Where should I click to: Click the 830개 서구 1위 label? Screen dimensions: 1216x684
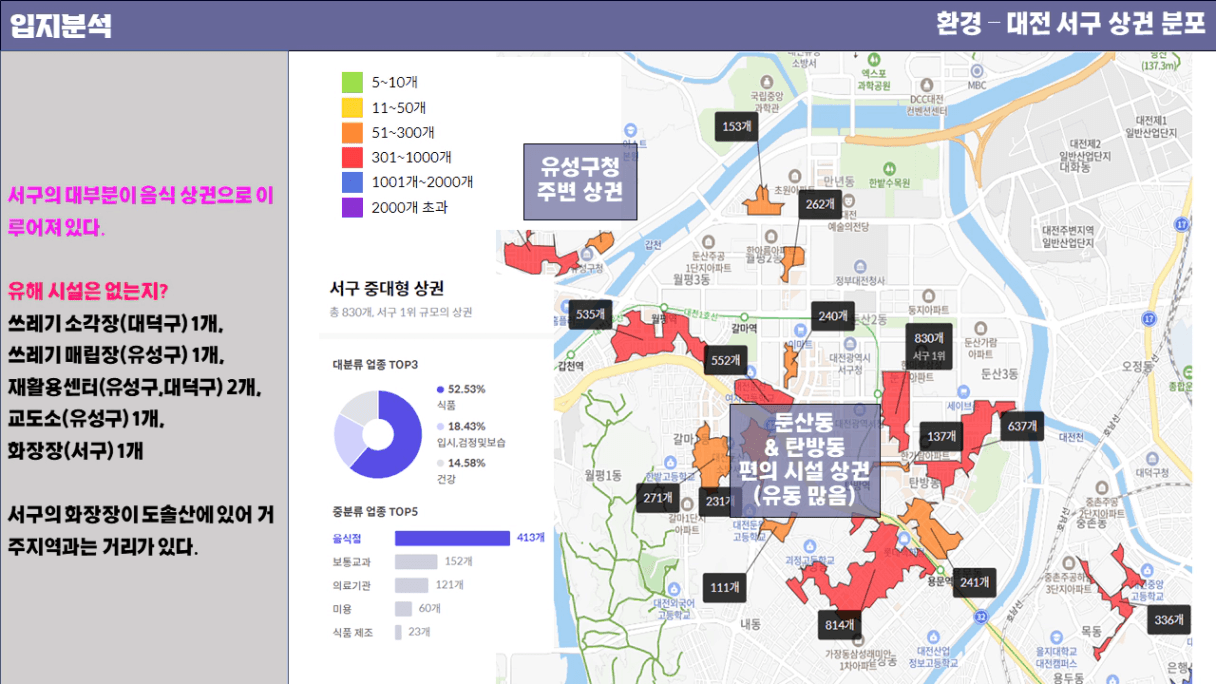(929, 346)
